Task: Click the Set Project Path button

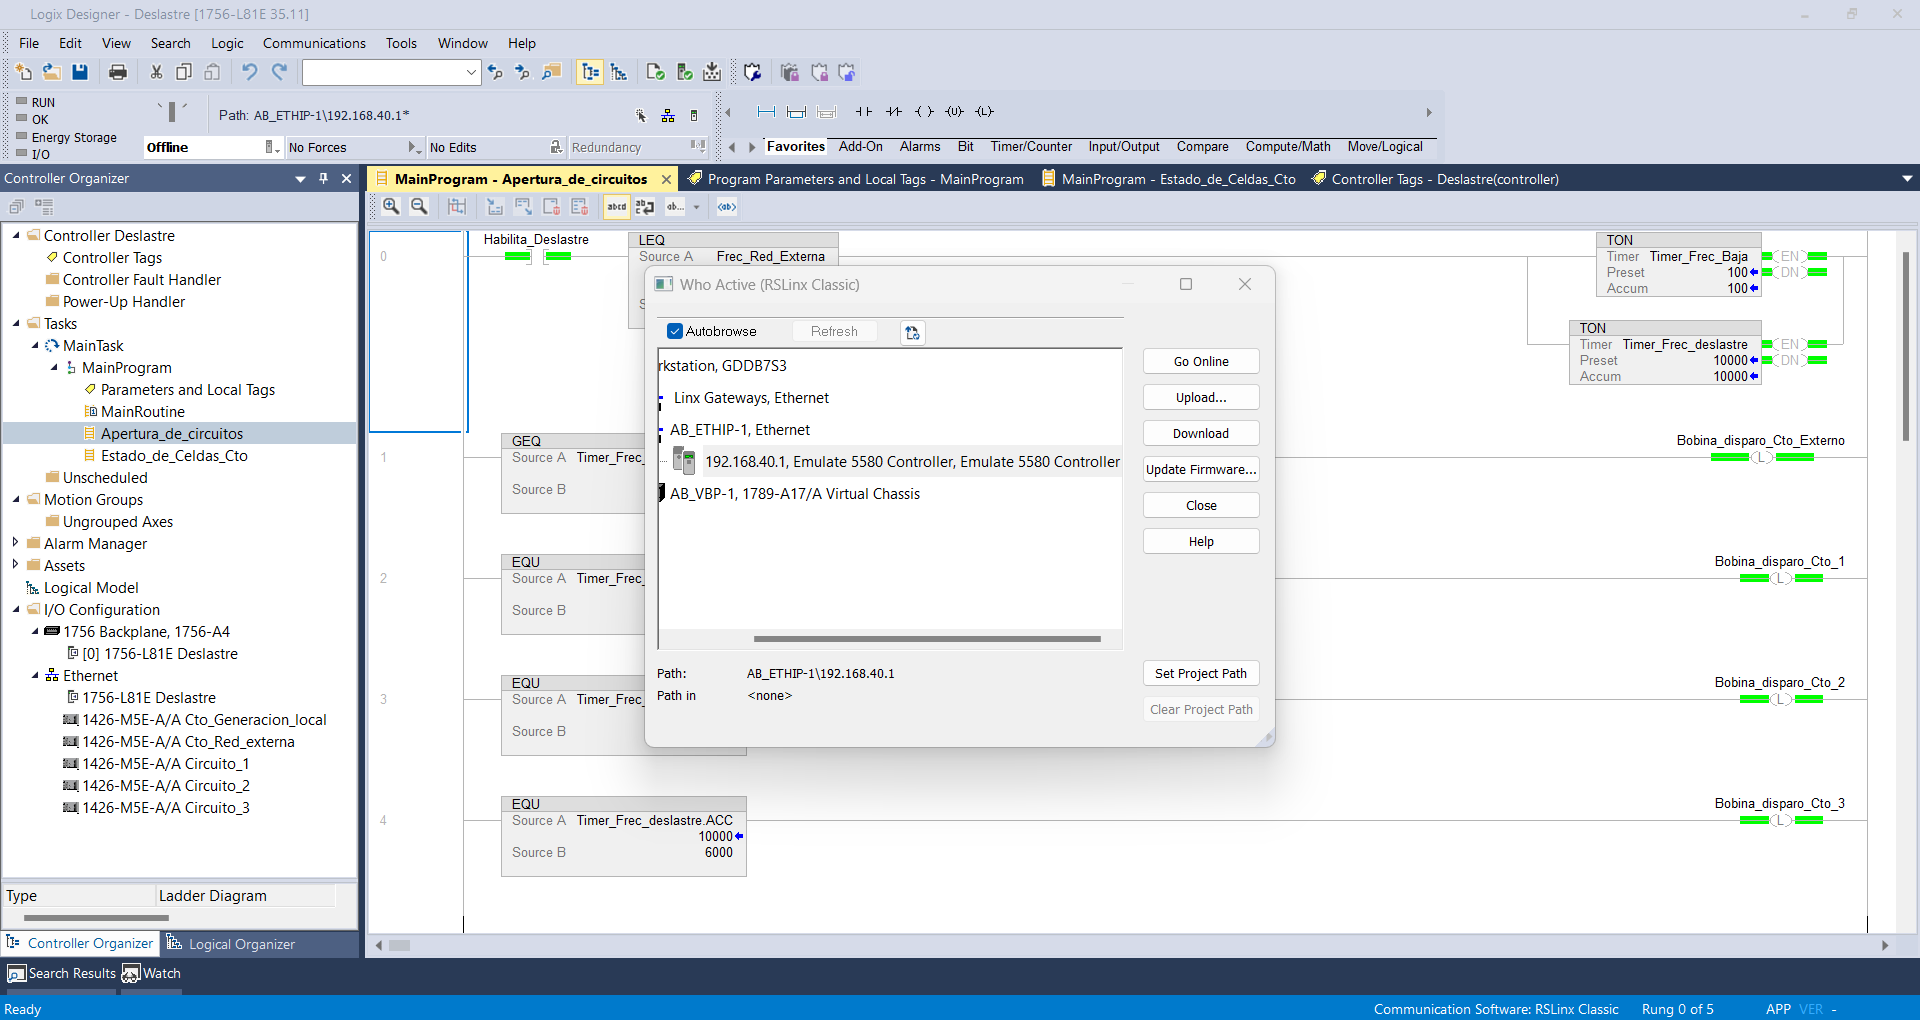Action: [x=1201, y=674]
